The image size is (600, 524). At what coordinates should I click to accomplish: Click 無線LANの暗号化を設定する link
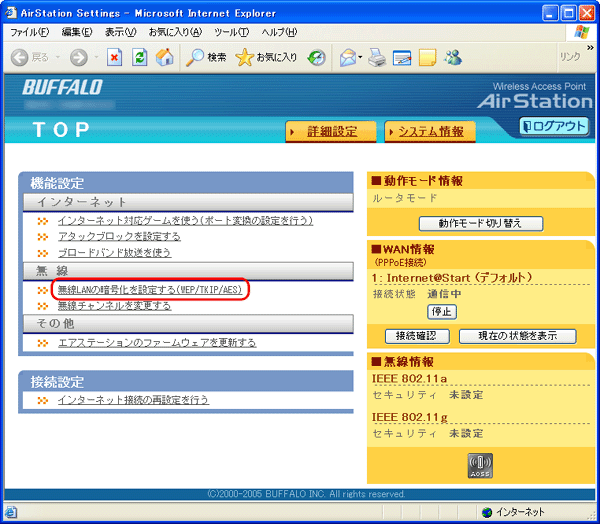149,289
